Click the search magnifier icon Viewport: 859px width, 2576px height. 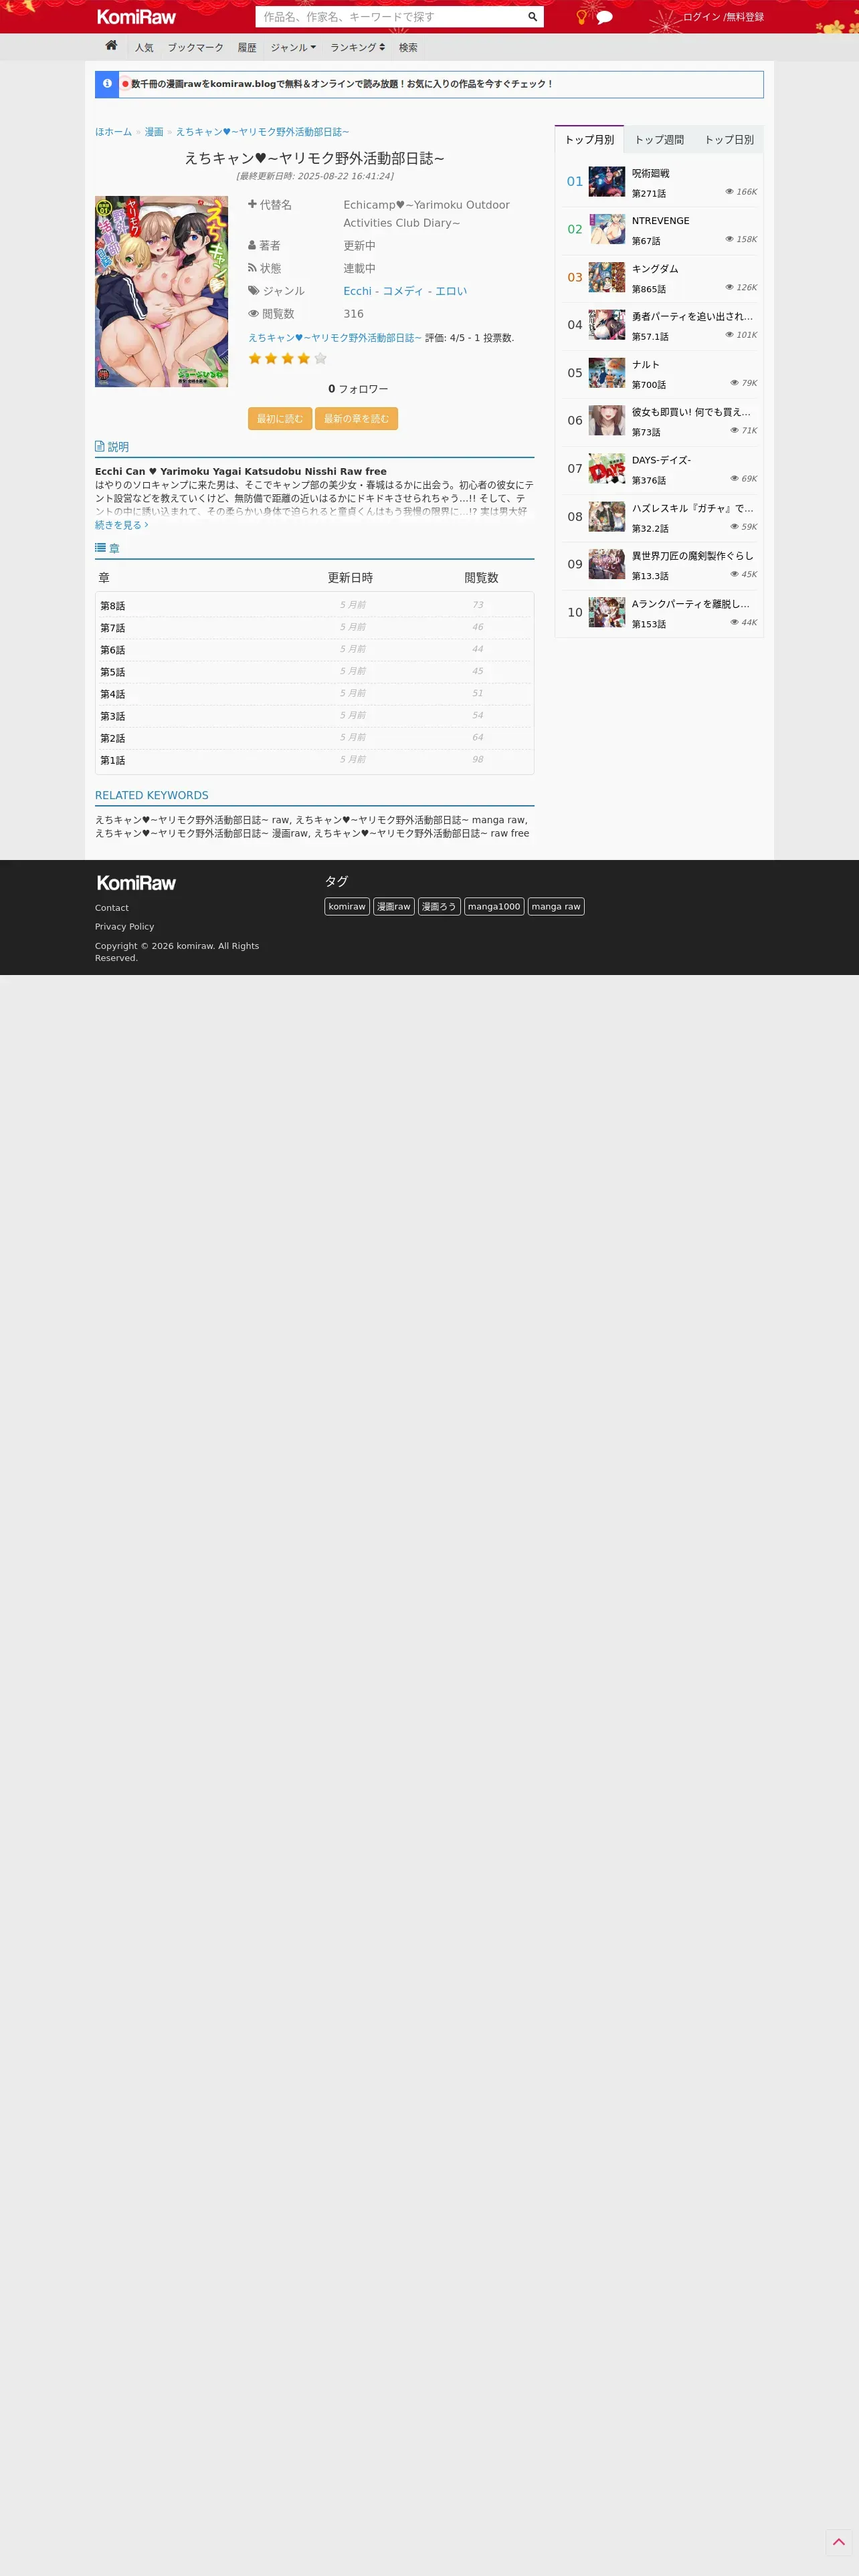click(533, 17)
